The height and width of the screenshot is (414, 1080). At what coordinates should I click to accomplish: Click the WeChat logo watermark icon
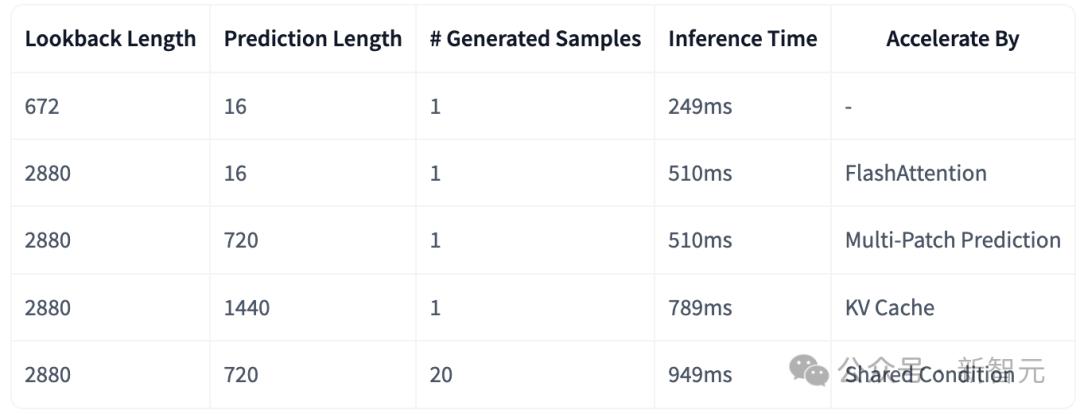[809, 370]
